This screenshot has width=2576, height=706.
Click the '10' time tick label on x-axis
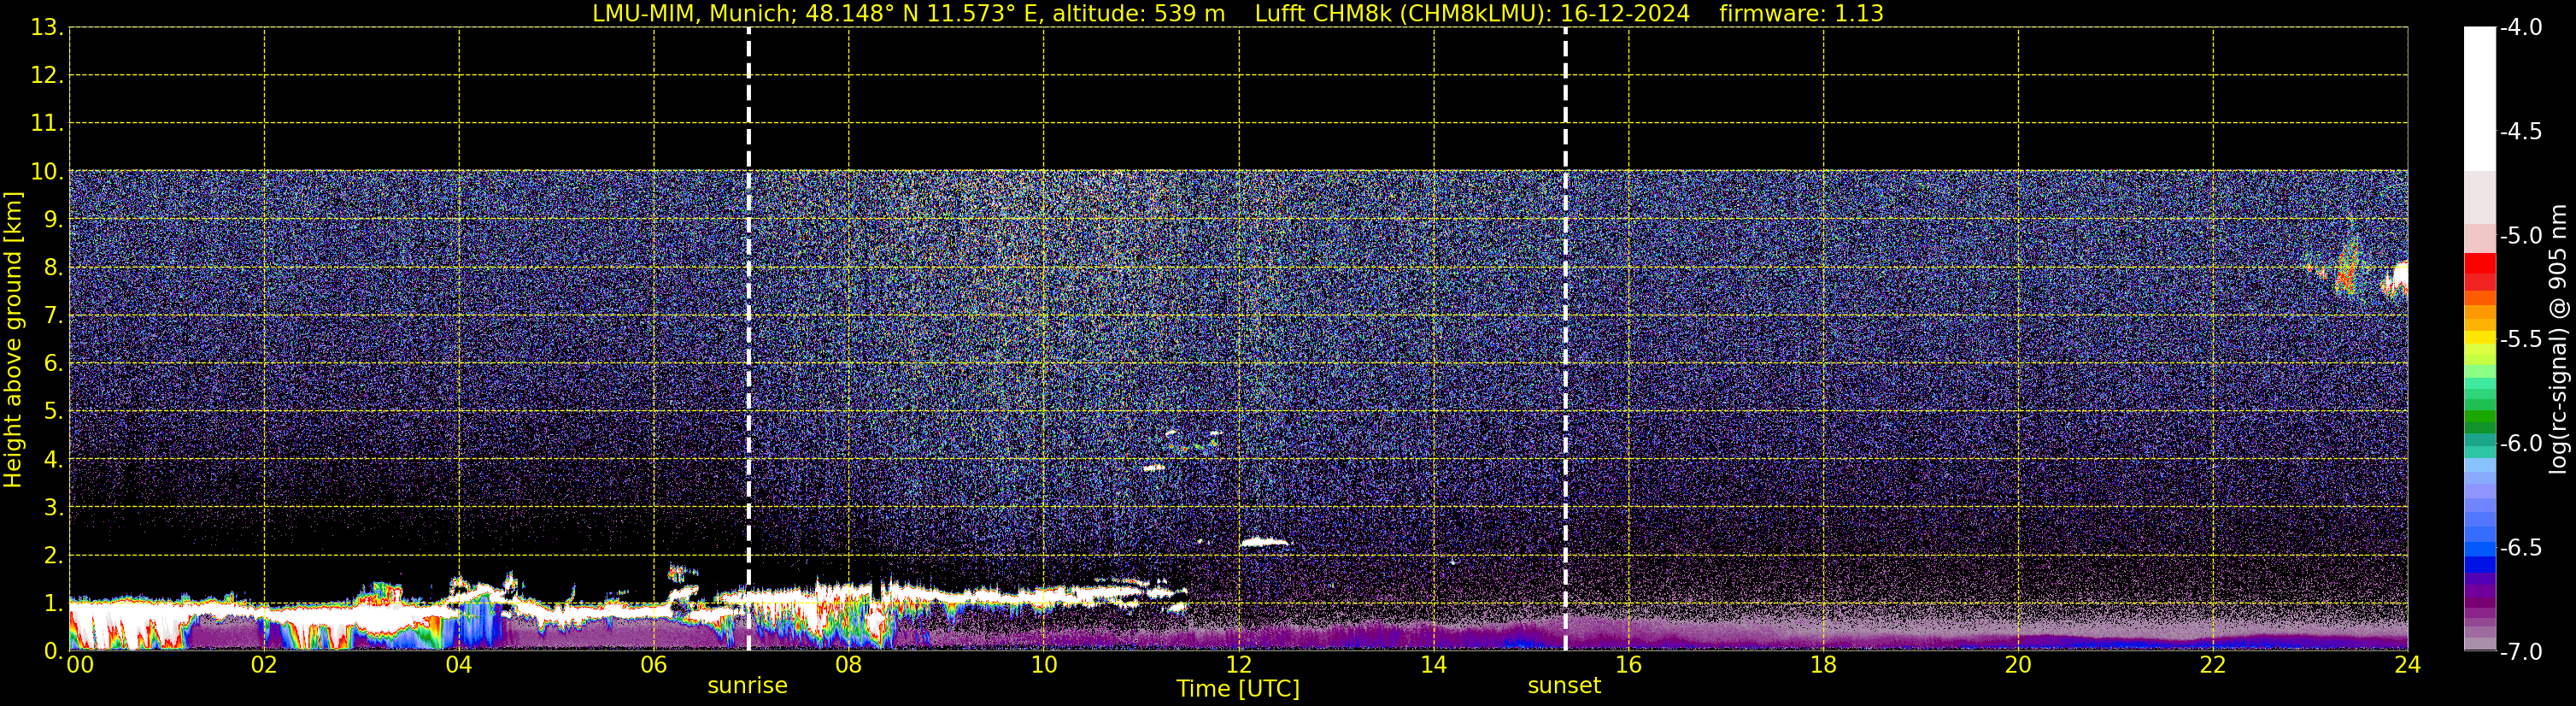click(1044, 665)
